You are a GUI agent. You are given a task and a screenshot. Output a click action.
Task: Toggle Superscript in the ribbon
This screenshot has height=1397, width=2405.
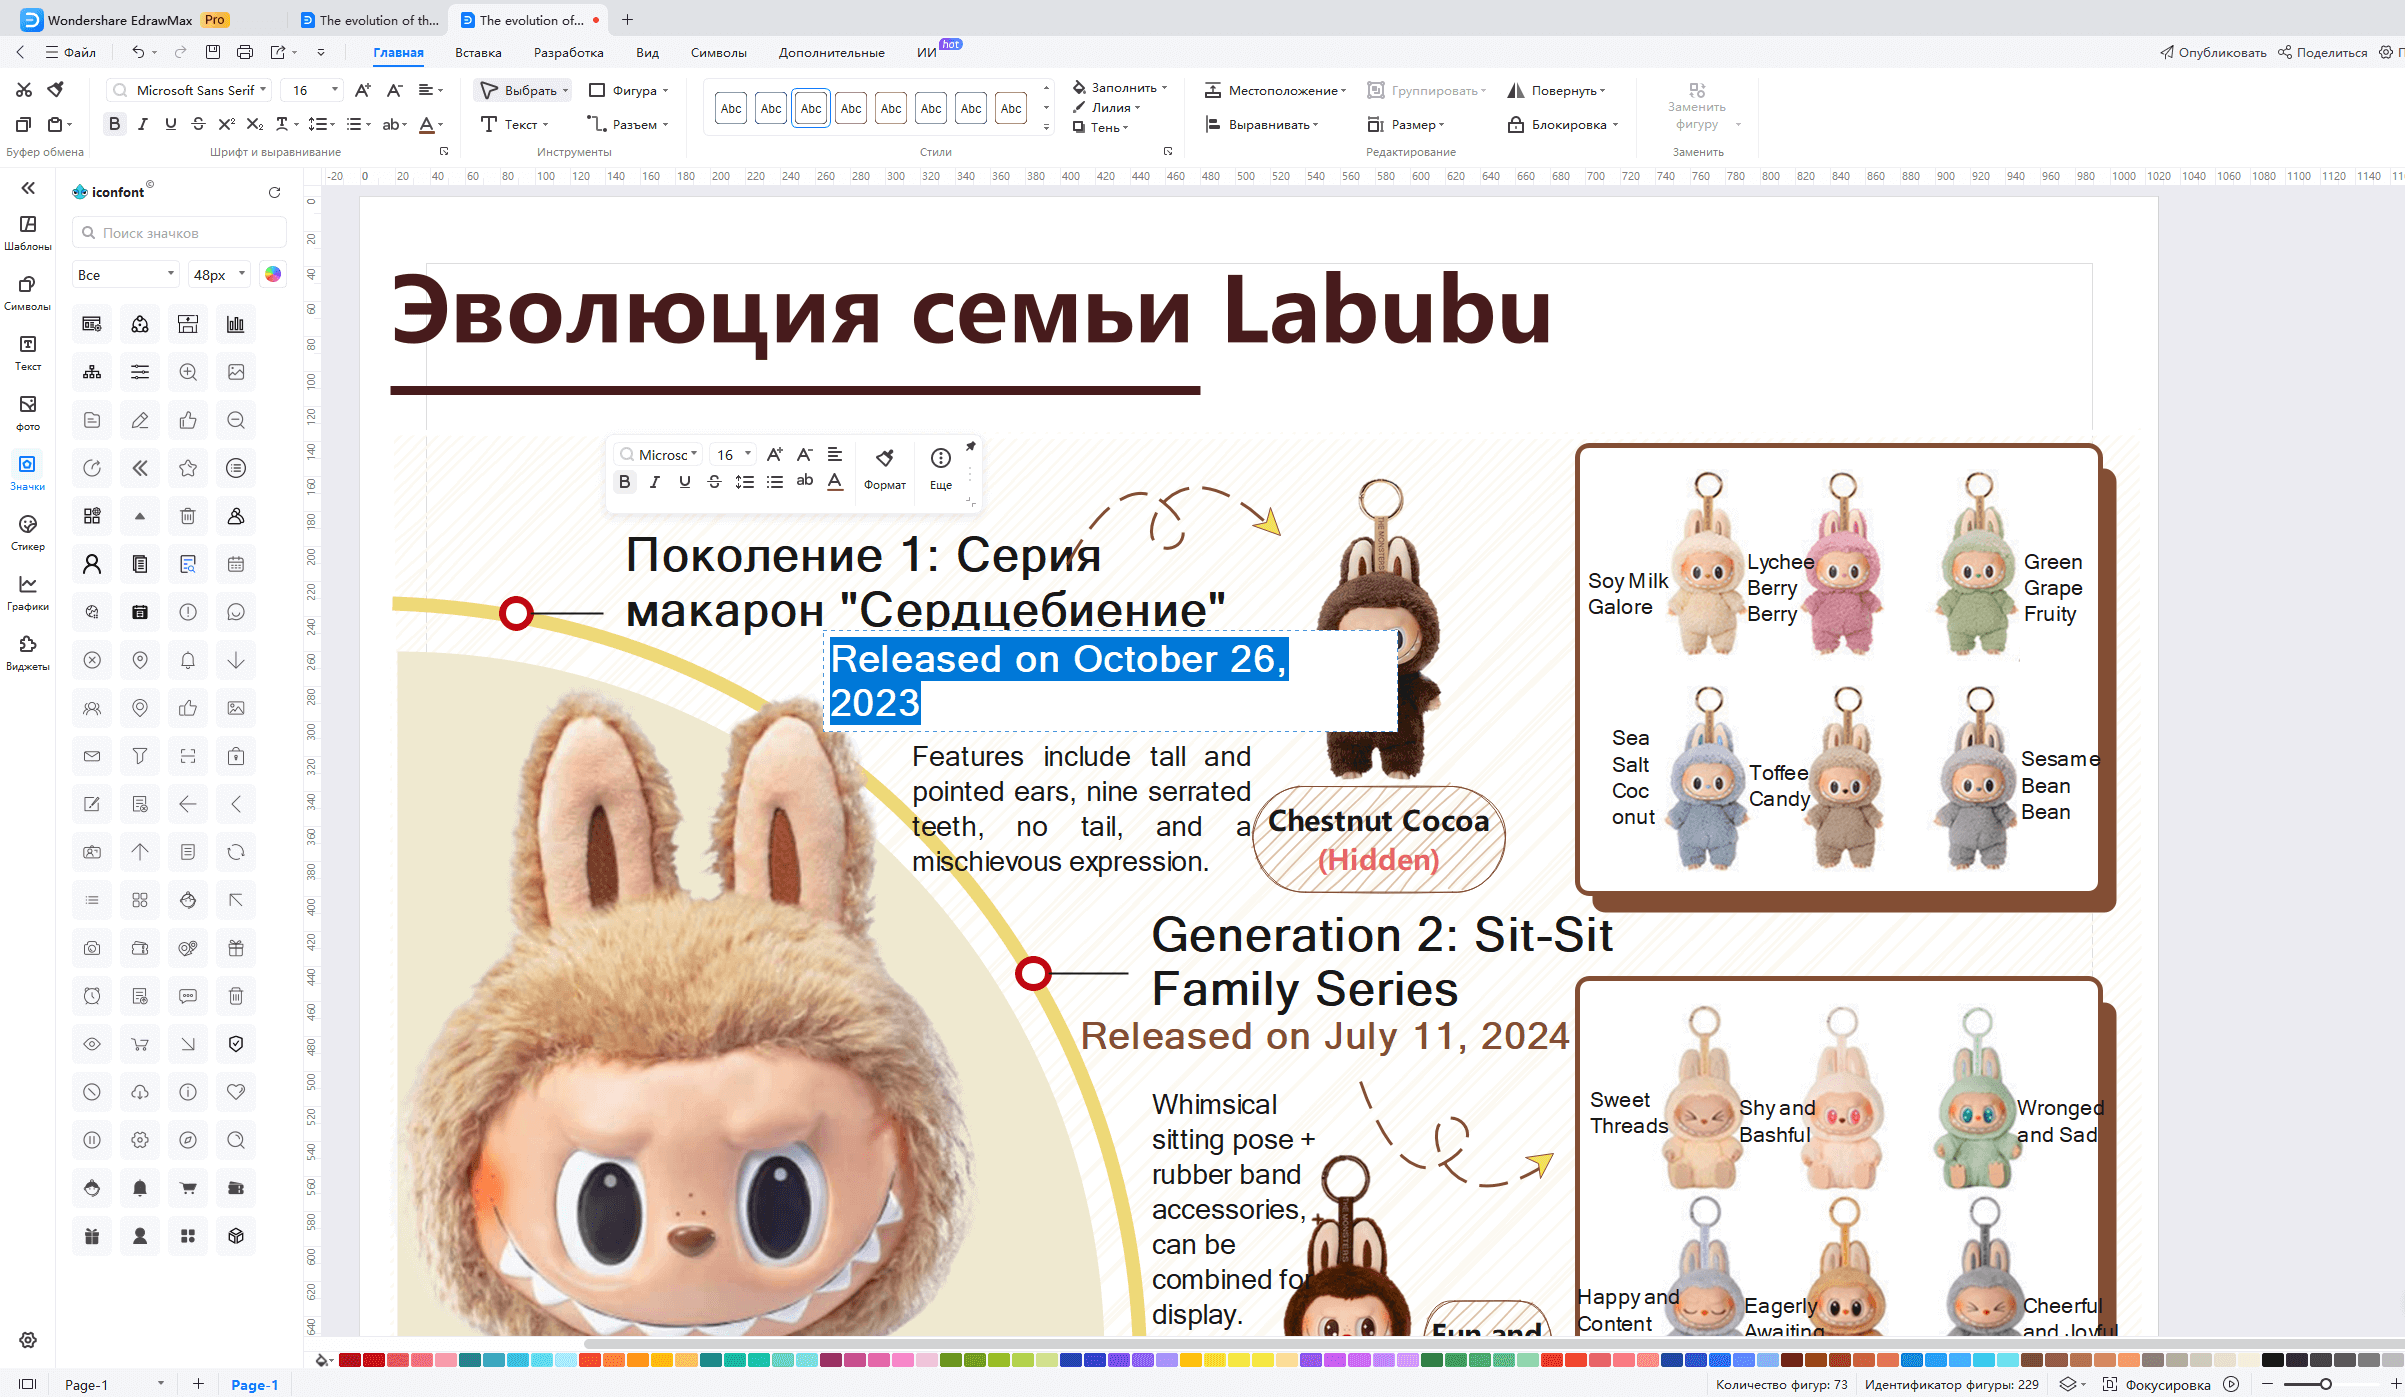click(227, 124)
